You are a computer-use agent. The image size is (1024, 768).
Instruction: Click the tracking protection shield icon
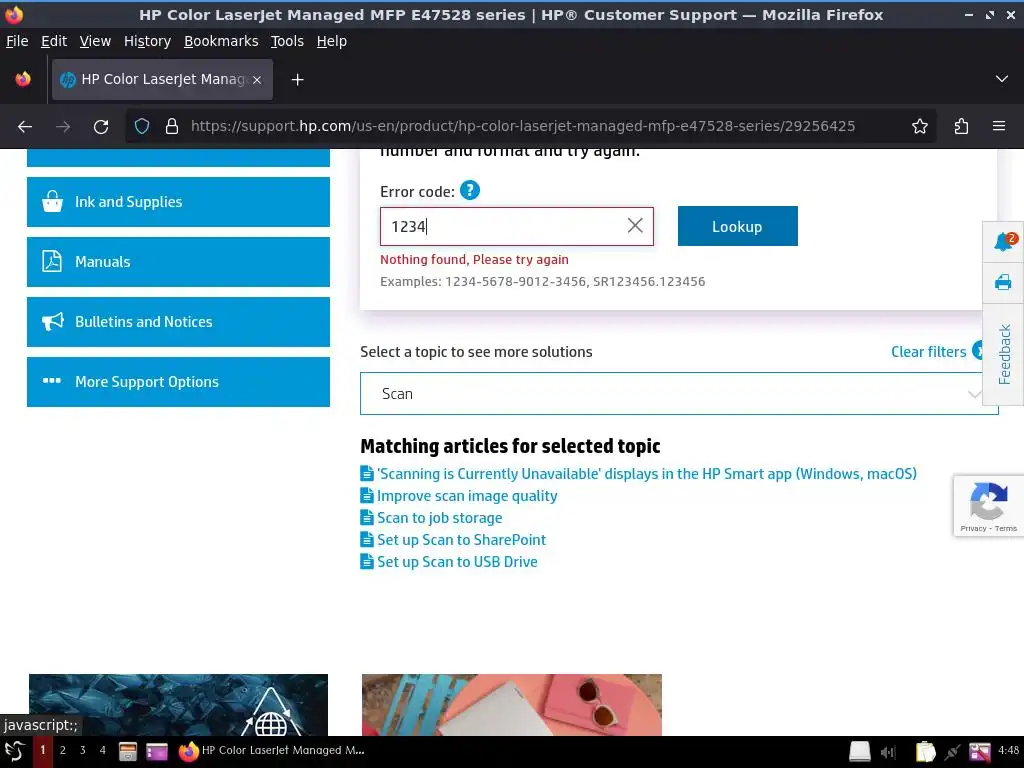point(142,126)
